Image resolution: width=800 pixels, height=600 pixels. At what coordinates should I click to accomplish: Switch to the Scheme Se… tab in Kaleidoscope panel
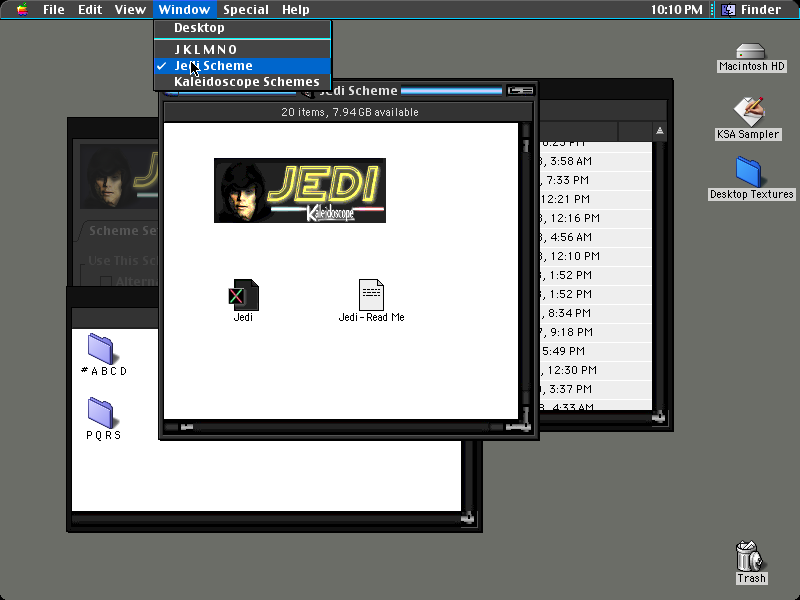[x=120, y=231]
